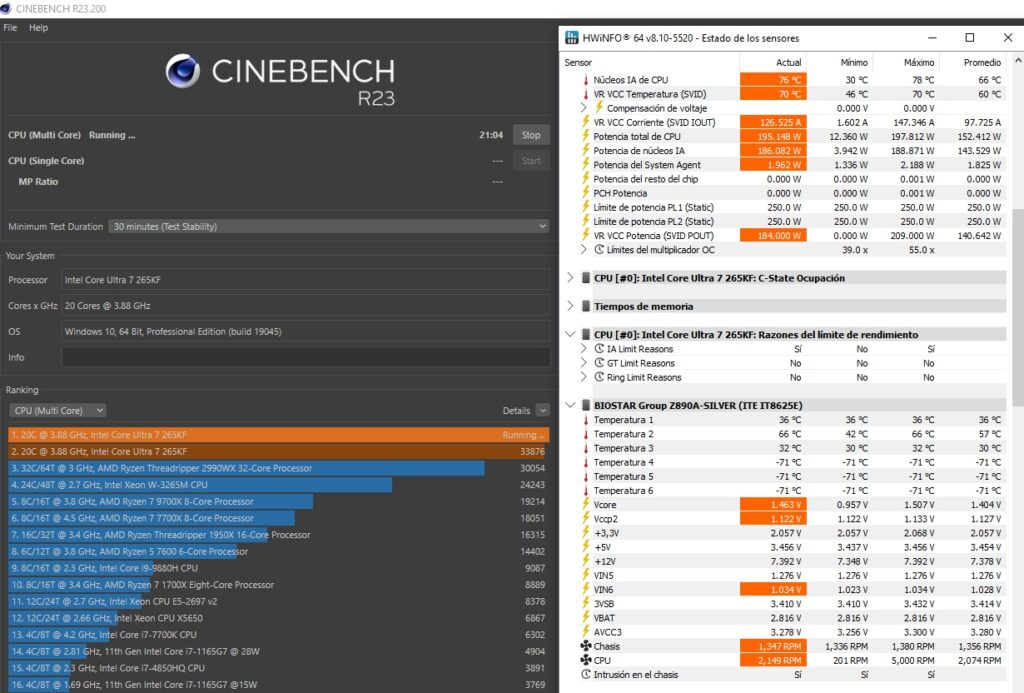
Task: Expand Compensación de voltaje row
Action: (584, 108)
